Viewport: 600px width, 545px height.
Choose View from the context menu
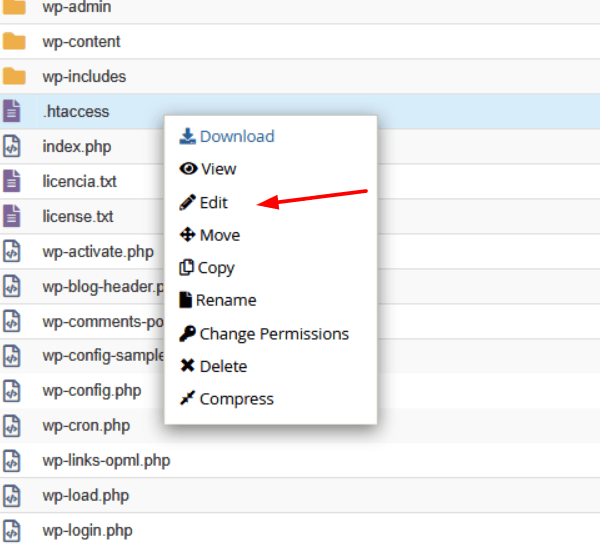218,169
